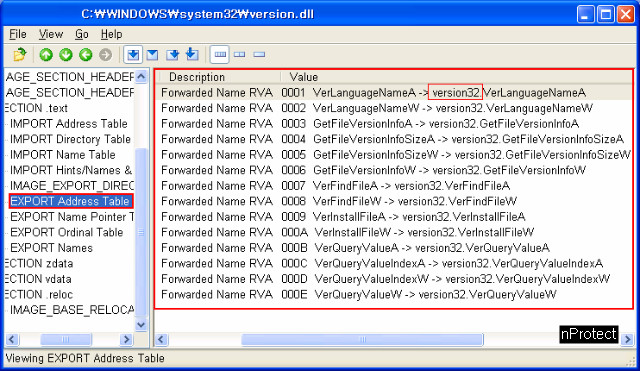Select row 0004 GetFileVersionInfoSizeA

(x=394, y=139)
